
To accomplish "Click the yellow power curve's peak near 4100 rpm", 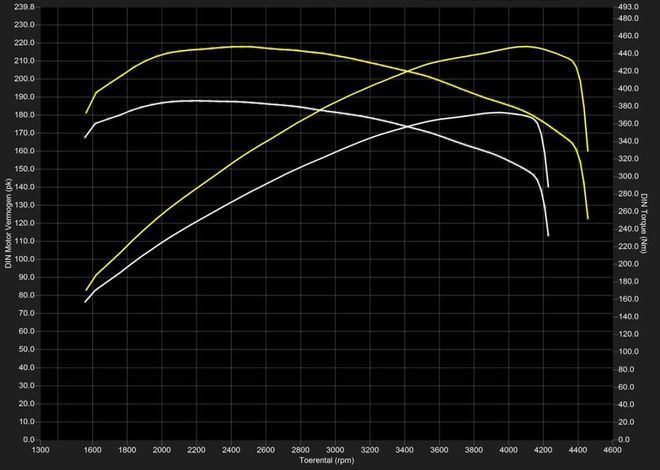I will pos(524,46).
